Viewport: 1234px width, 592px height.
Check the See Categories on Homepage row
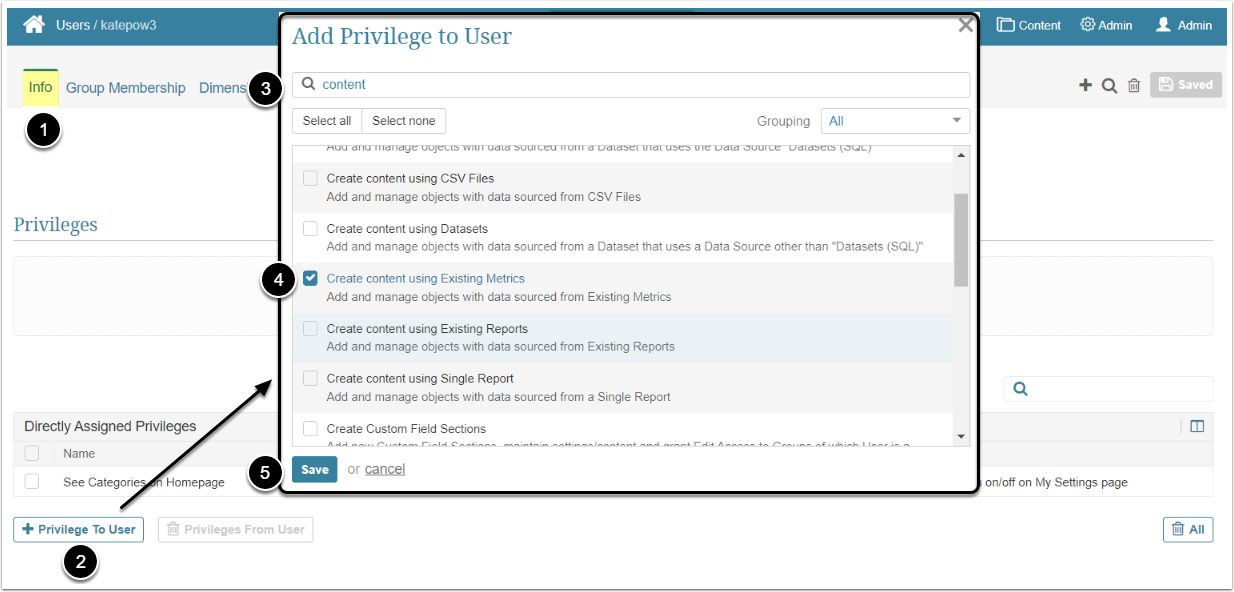[x=32, y=481]
